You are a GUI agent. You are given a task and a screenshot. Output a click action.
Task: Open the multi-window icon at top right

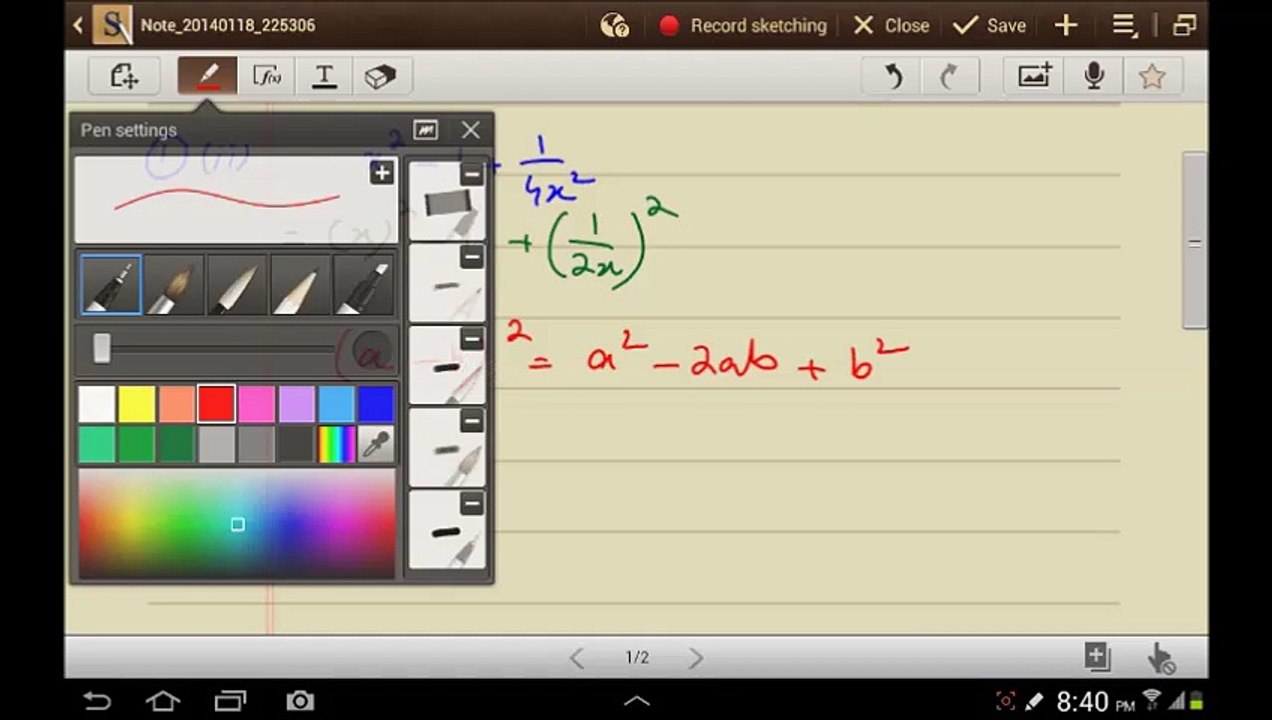click(1184, 26)
